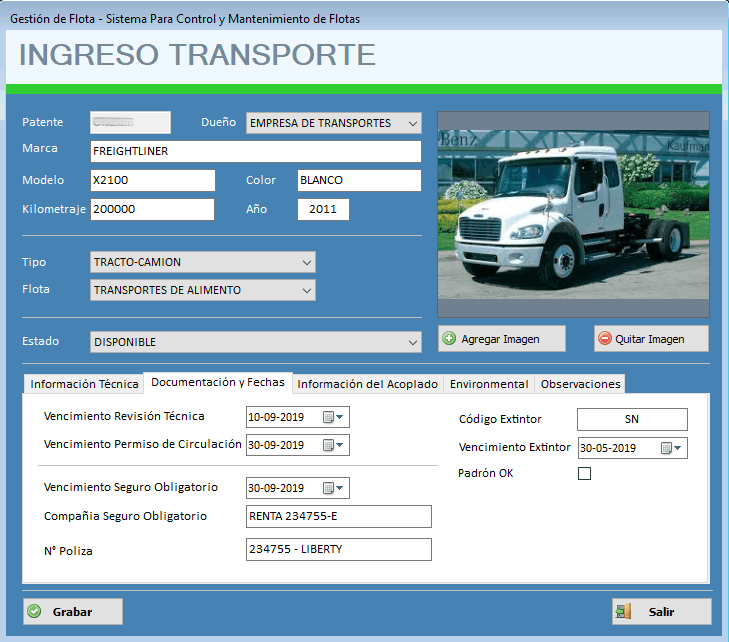The width and height of the screenshot is (729, 642).
Task: Select the Environmental tab
Action: (489, 384)
